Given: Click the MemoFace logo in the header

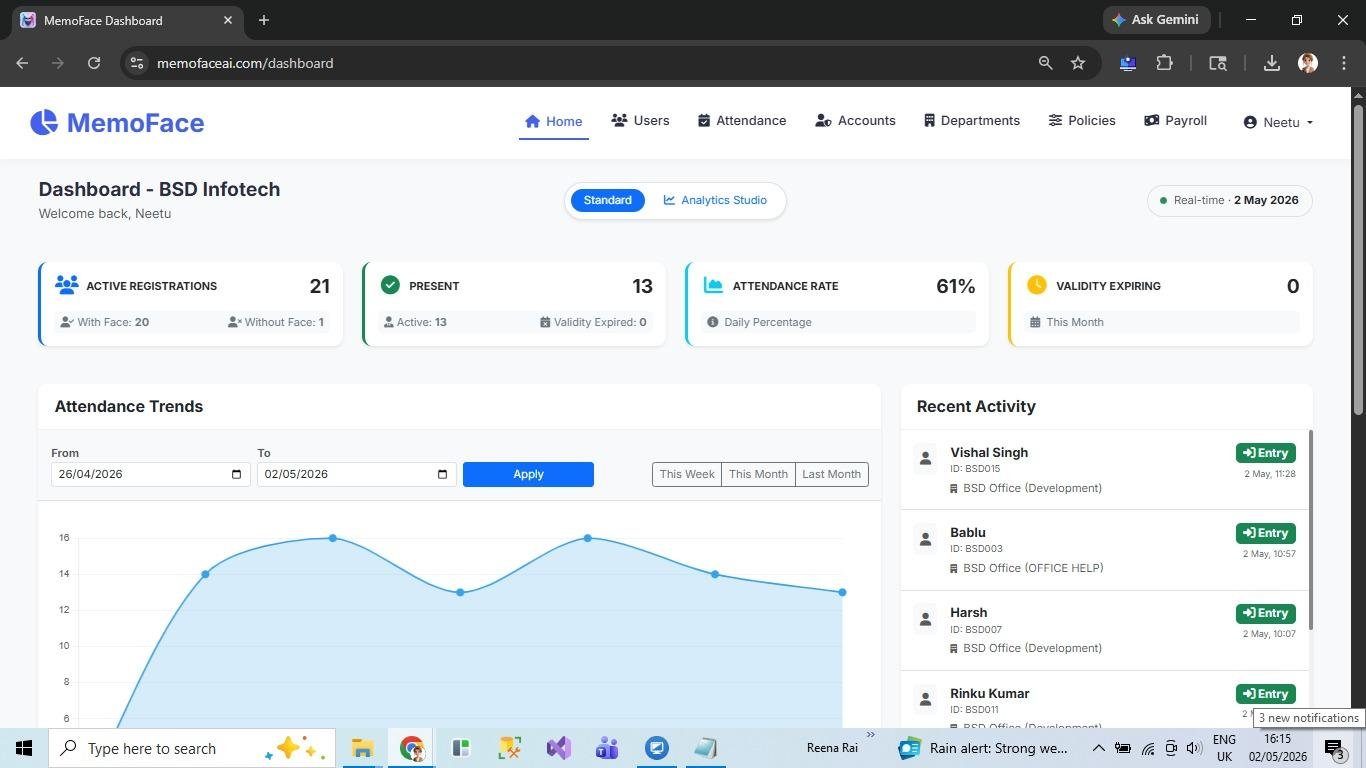Looking at the screenshot, I should coord(117,122).
